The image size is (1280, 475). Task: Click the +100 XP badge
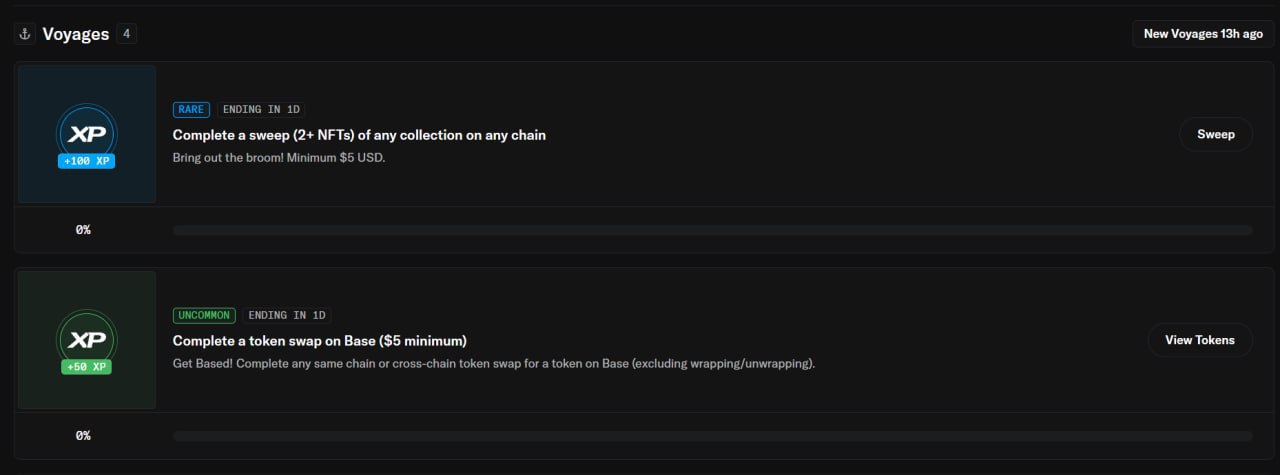point(86,161)
